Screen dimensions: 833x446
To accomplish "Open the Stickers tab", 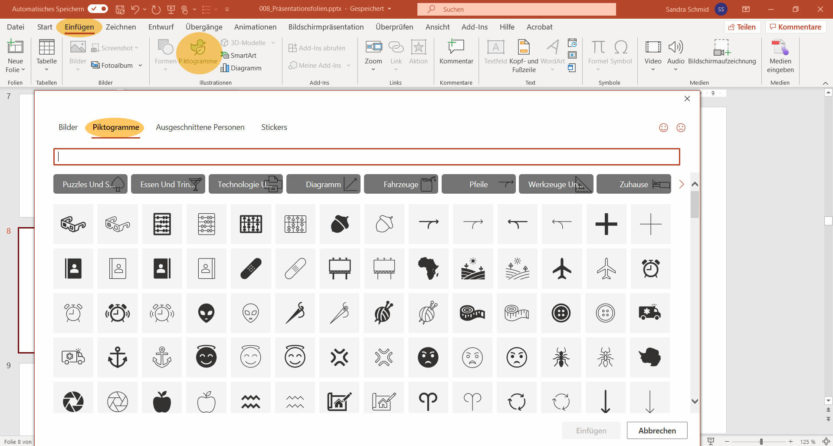I will 274,127.
